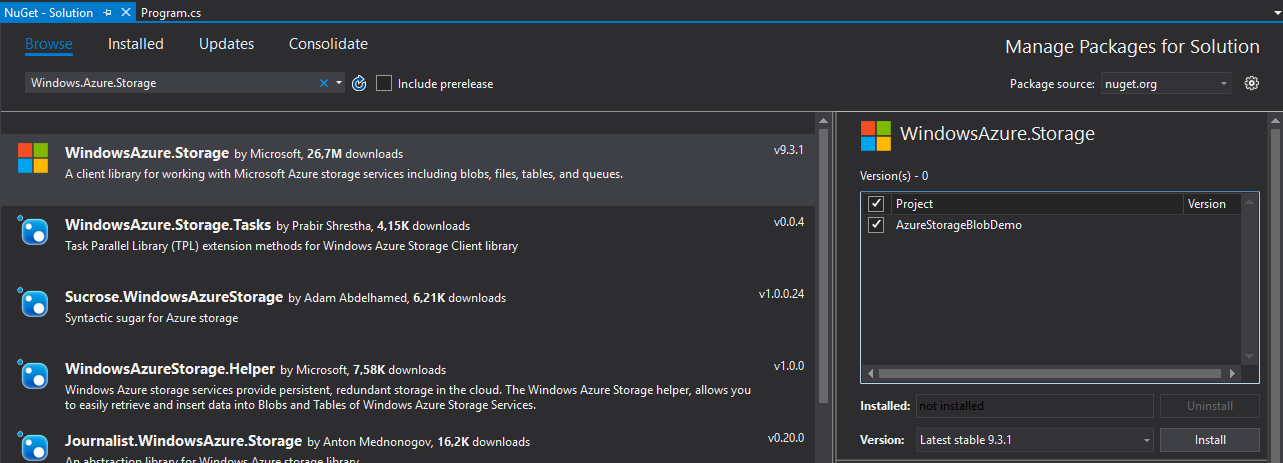
Task: Select the Sucrose.WindowsAzureStorage package title
Action: 174,297
